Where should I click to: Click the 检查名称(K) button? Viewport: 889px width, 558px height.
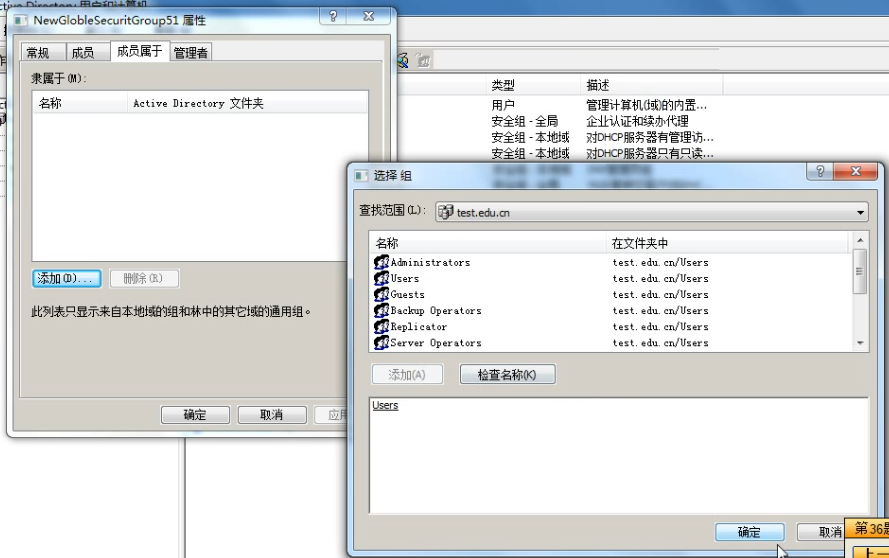point(507,375)
